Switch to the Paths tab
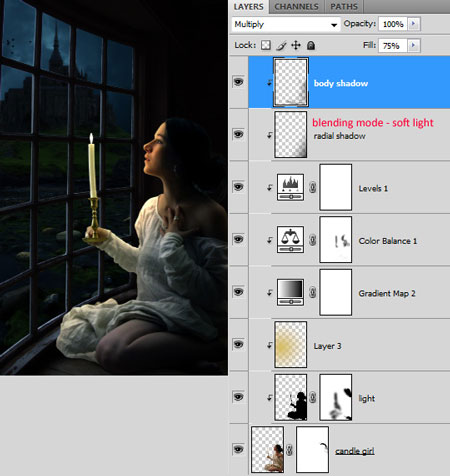 (x=344, y=7)
